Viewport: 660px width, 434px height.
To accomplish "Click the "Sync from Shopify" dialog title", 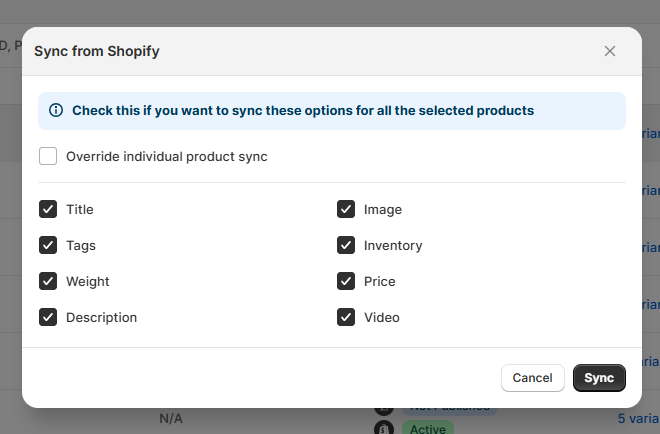I will pos(97,51).
